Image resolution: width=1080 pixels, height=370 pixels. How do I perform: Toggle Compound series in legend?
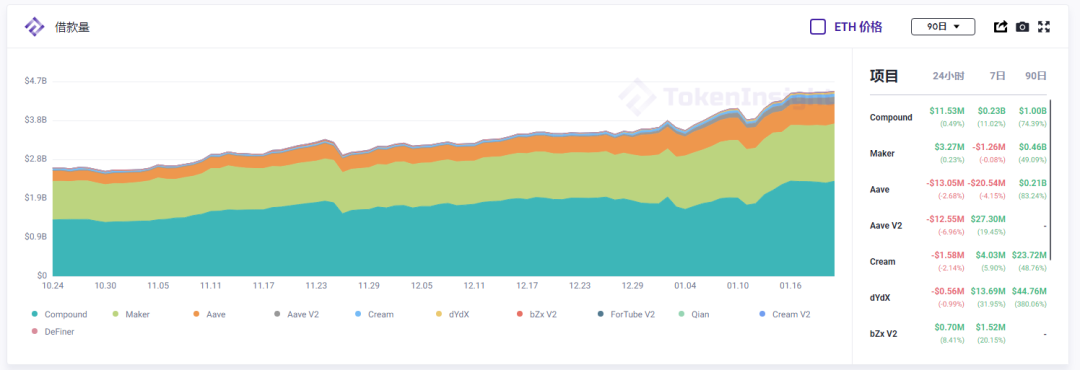[x=61, y=314]
